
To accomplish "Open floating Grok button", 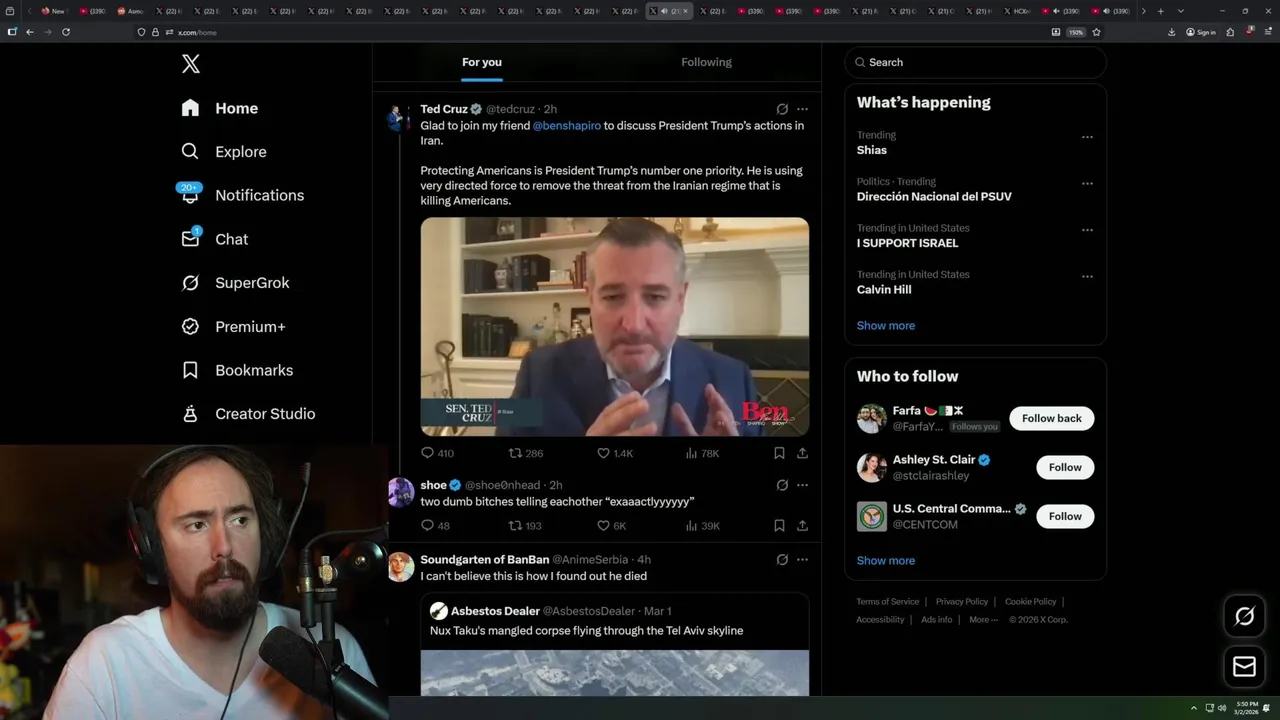I will (x=1244, y=617).
